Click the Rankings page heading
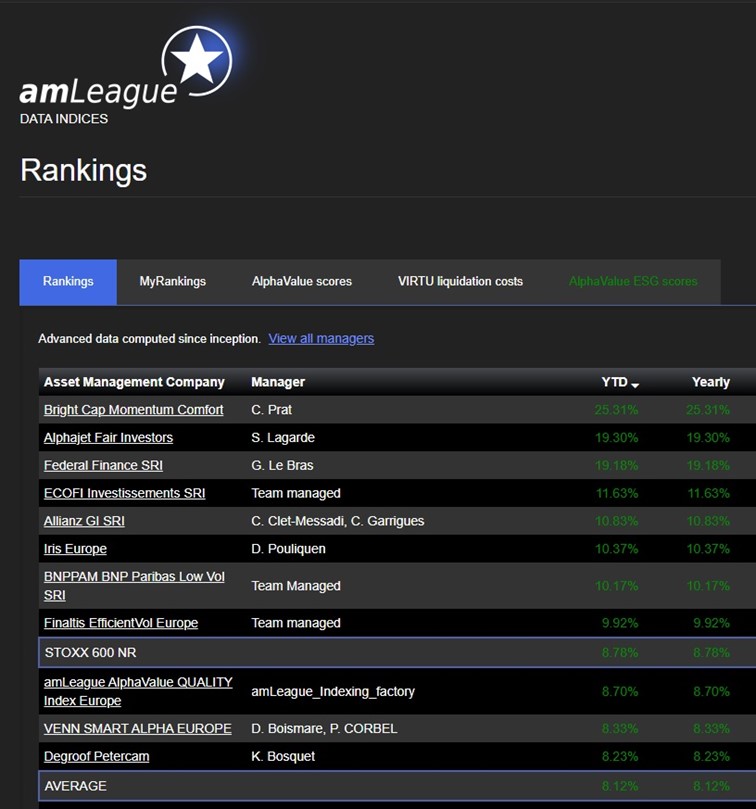756x809 pixels. (84, 170)
